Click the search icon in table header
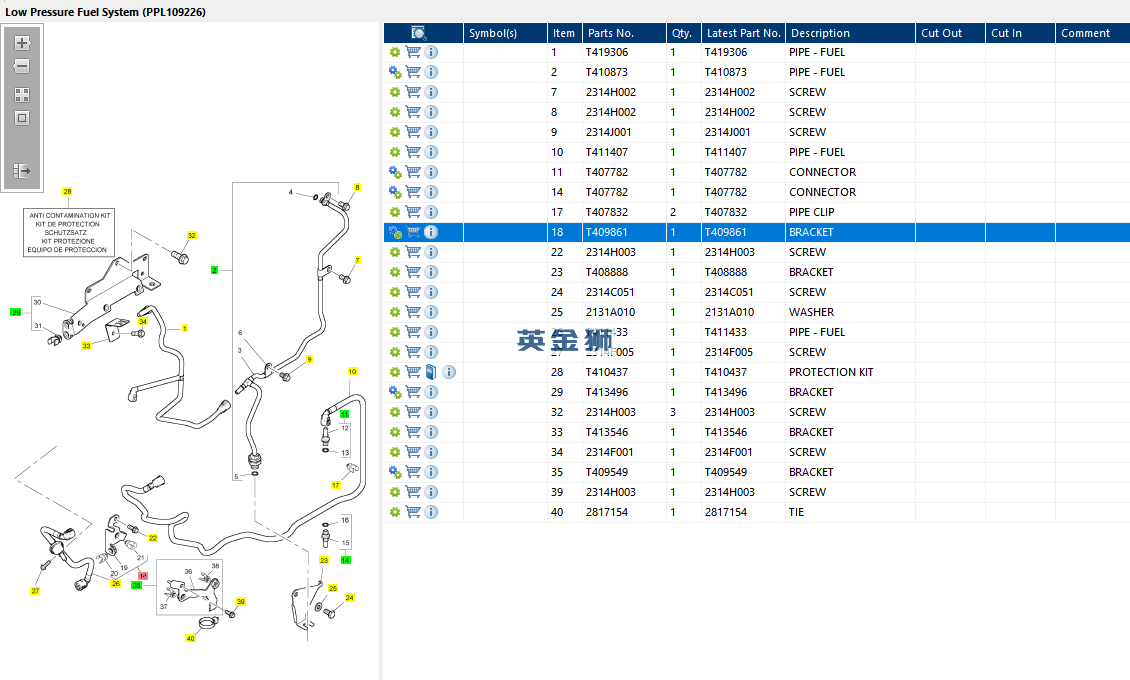The image size is (1130, 680). click(x=419, y=32)
